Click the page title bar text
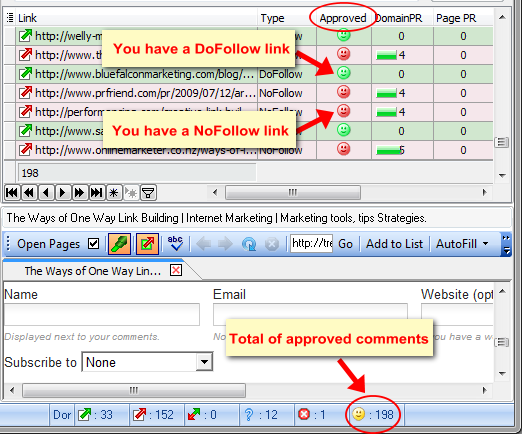522x440 pixels. click(x=216, y=218)
